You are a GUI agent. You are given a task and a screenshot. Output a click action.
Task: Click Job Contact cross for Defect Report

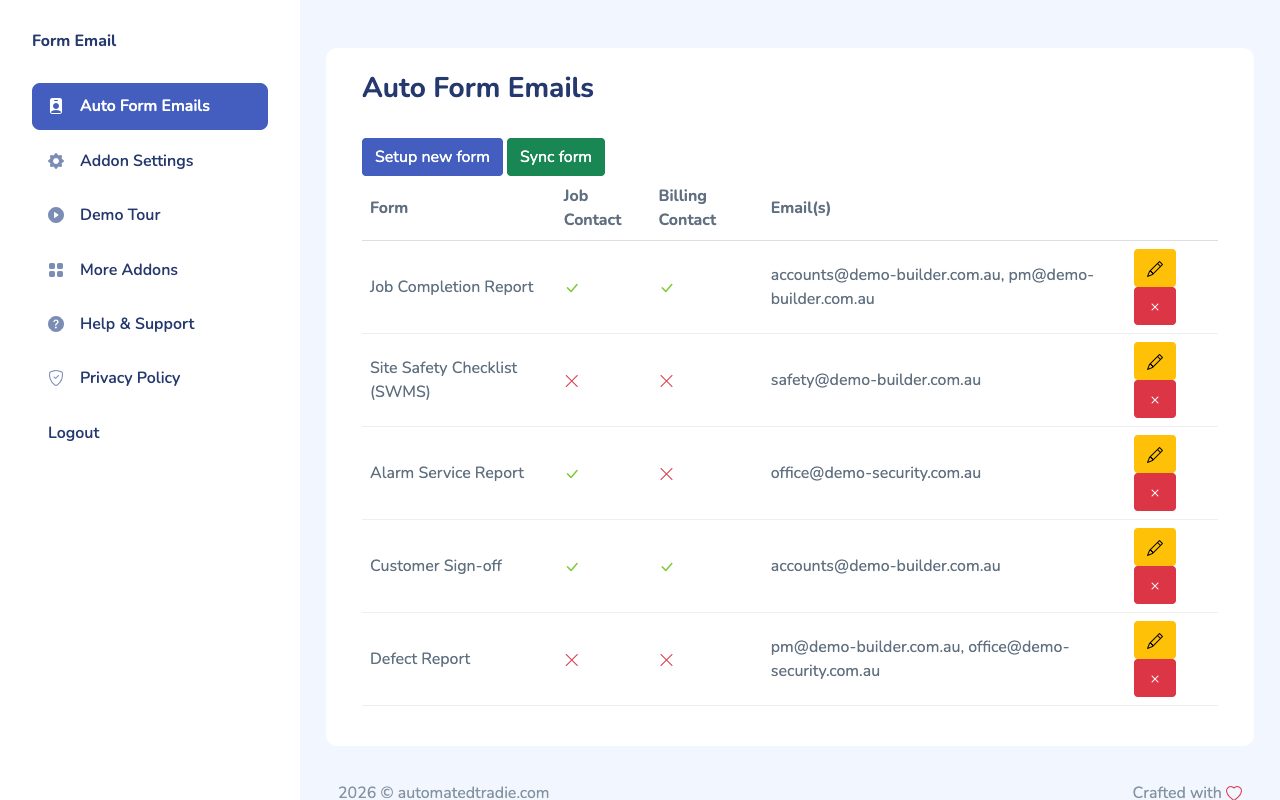click(x=572, y=660)
